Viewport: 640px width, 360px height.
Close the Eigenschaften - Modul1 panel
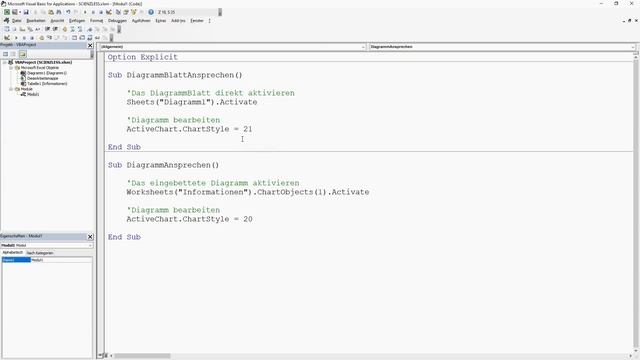(90, 237)
